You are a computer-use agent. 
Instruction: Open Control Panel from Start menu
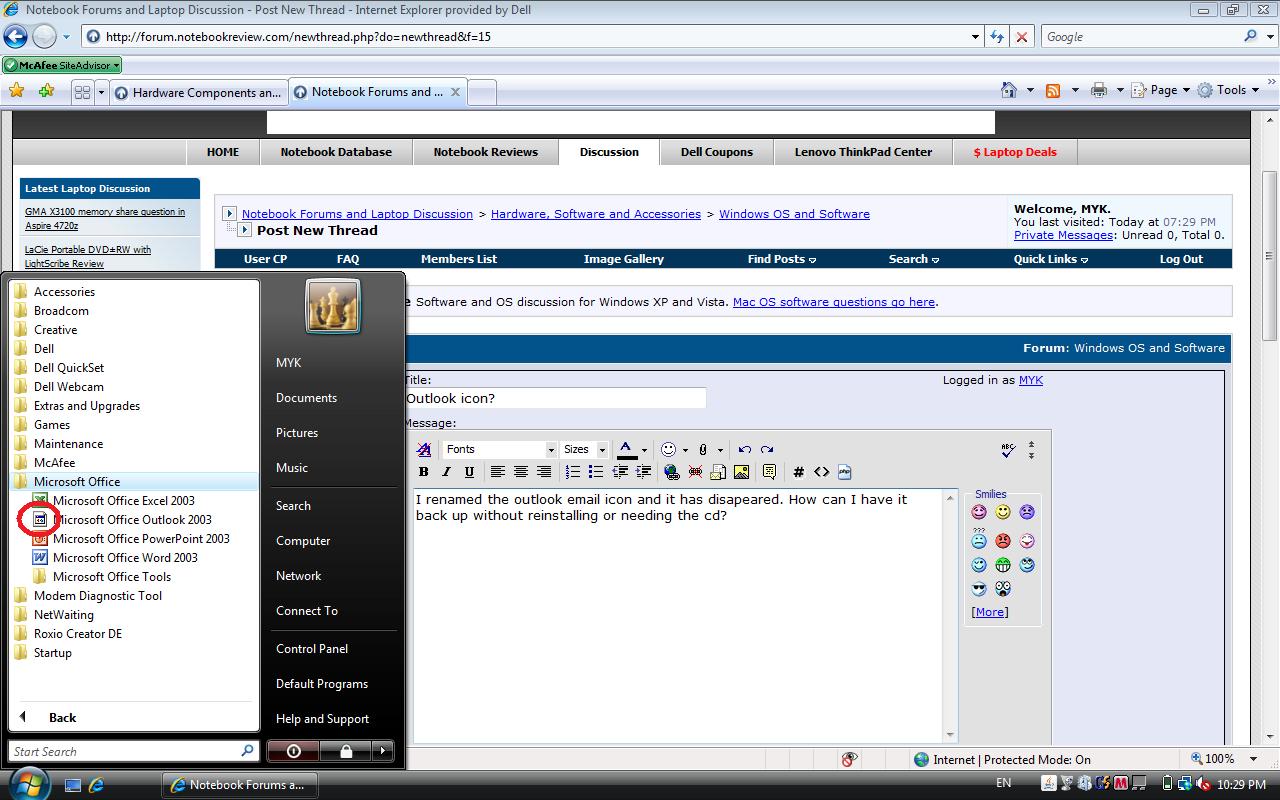(x=312, y=649)
